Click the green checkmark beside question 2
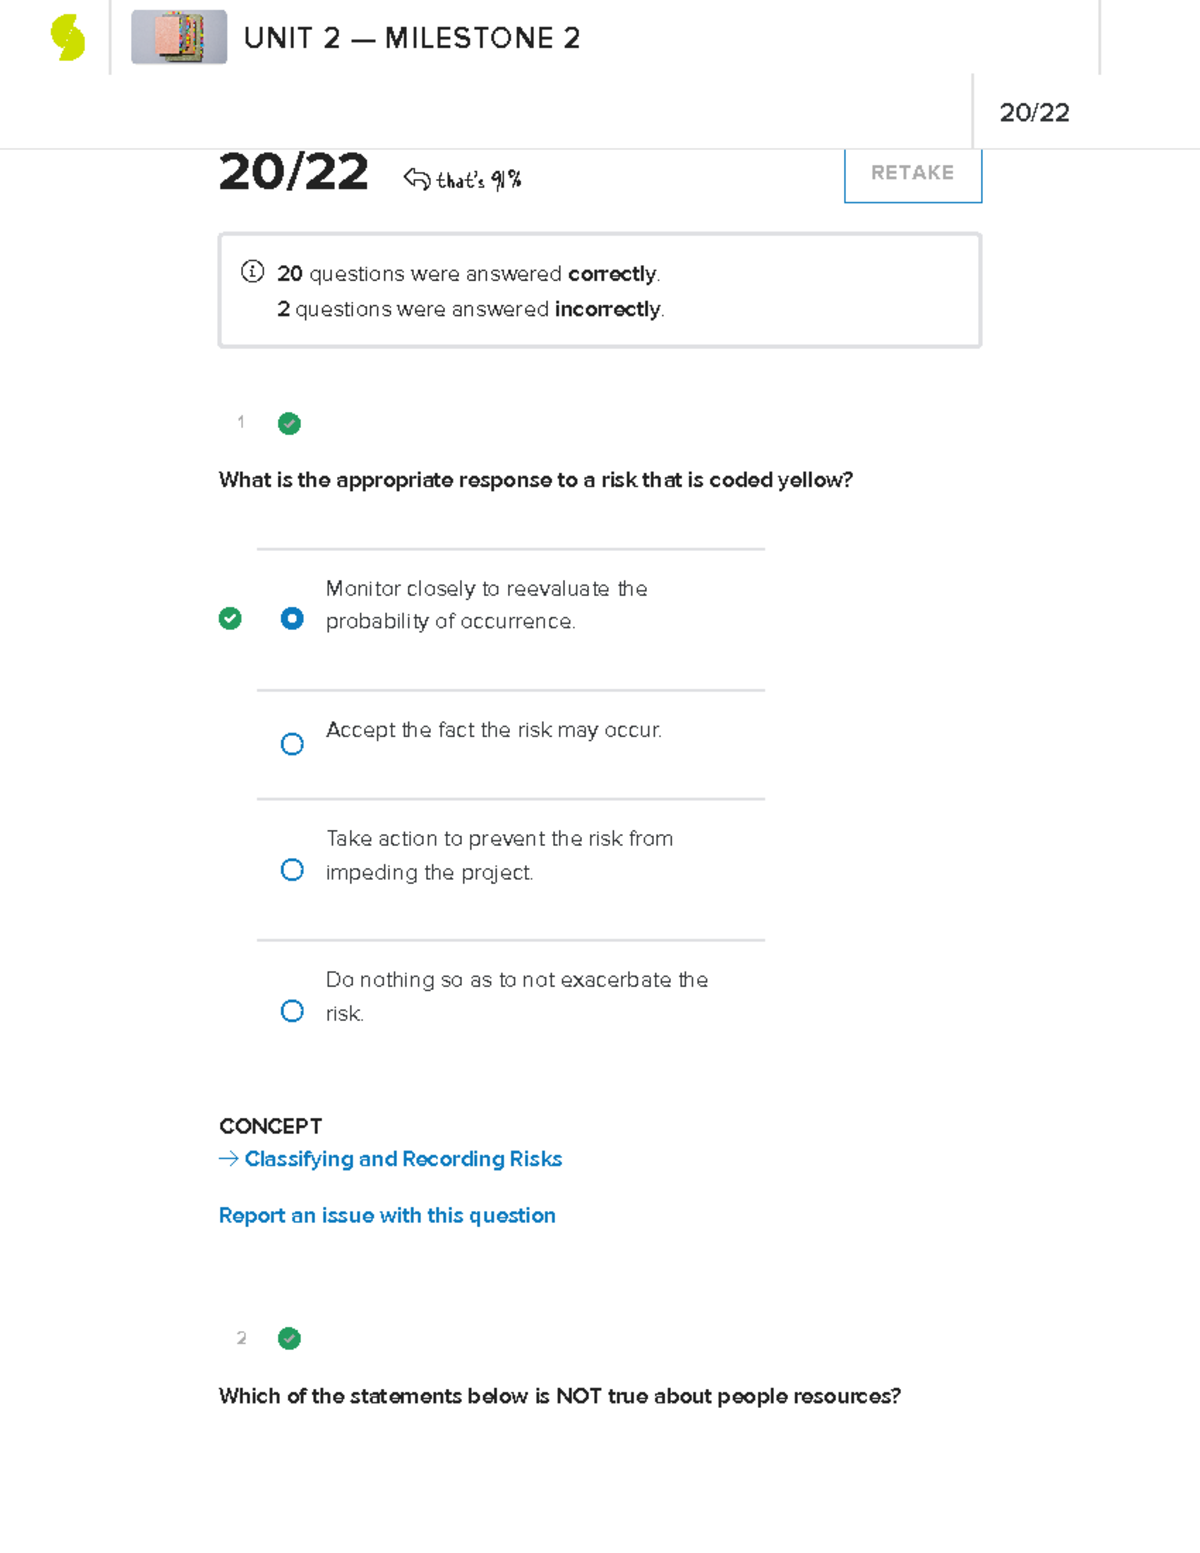This screenshot has height=1553, width=1200. [x=289, y=1338]
